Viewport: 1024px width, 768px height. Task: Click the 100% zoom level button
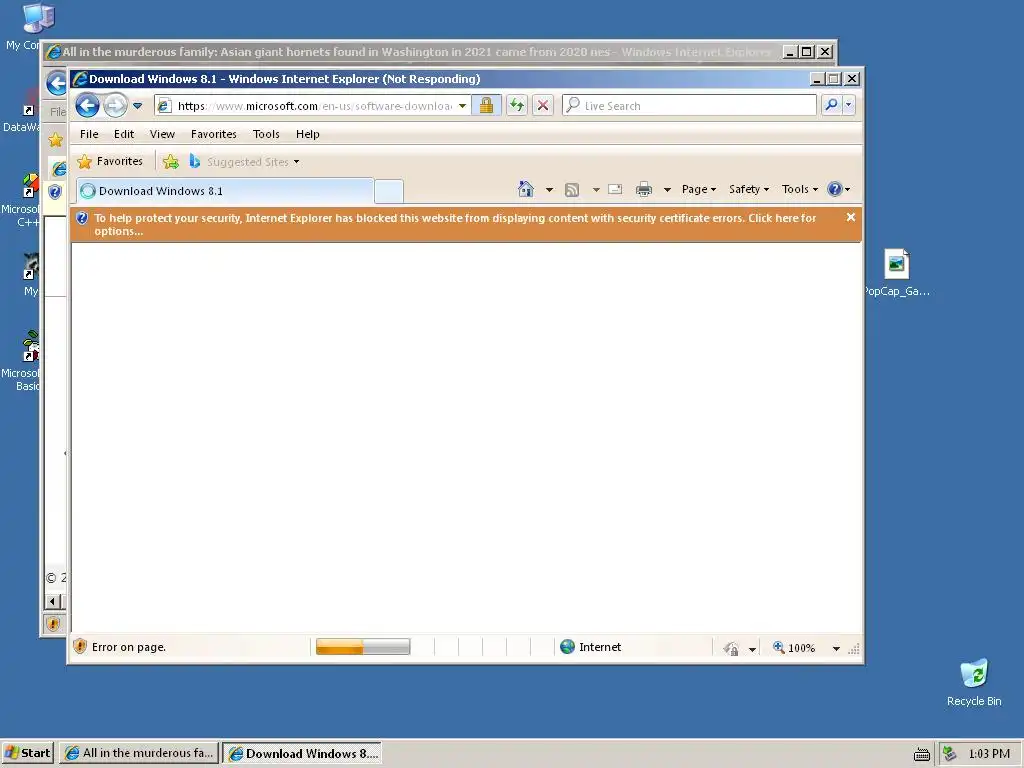tap(794, 647)
